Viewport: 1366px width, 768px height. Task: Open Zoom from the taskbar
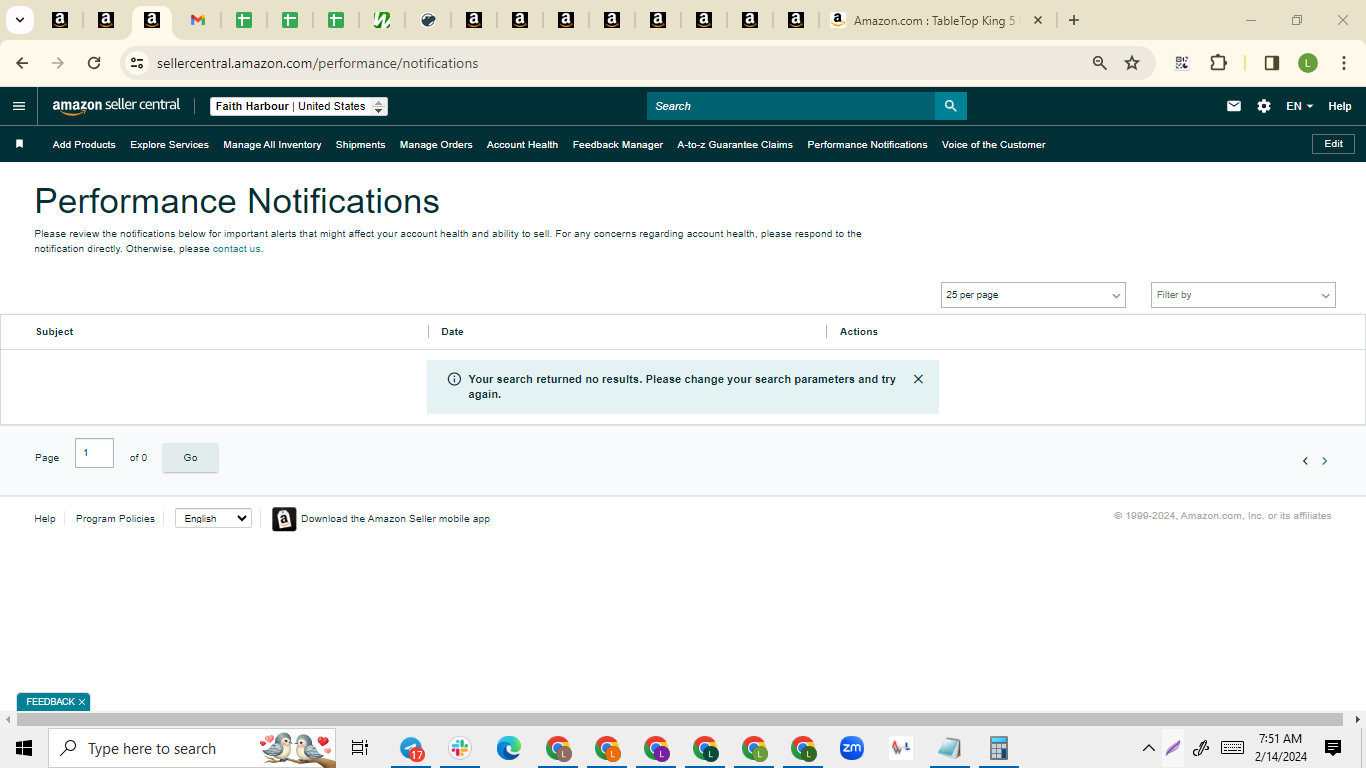coord(852,748)
